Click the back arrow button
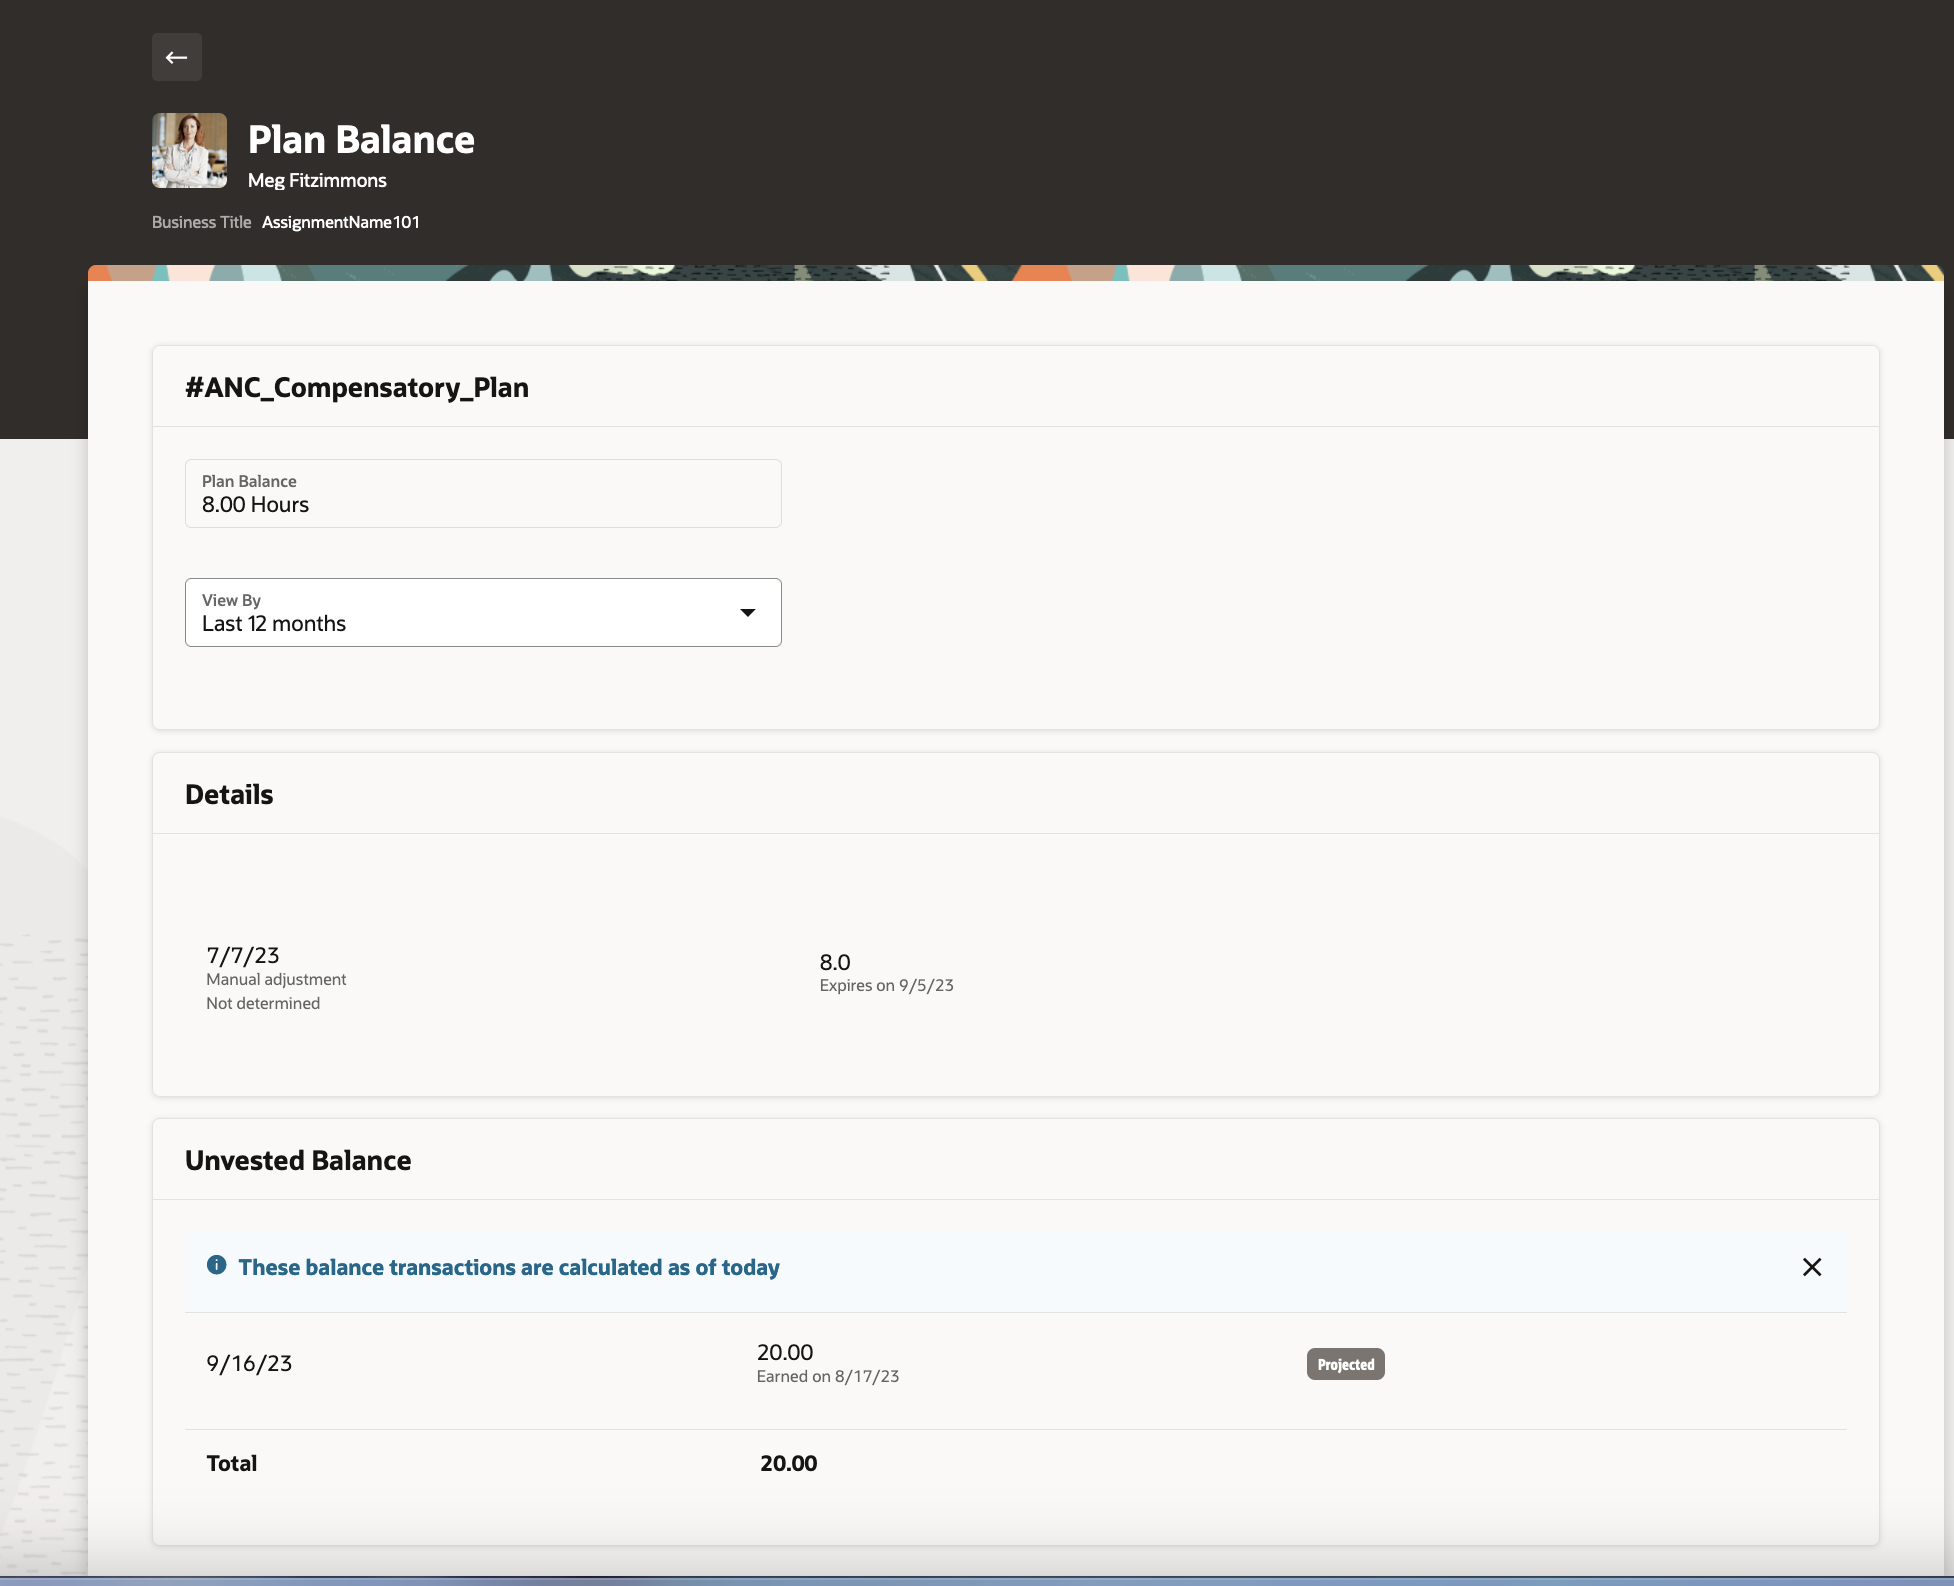 [177, 57]
